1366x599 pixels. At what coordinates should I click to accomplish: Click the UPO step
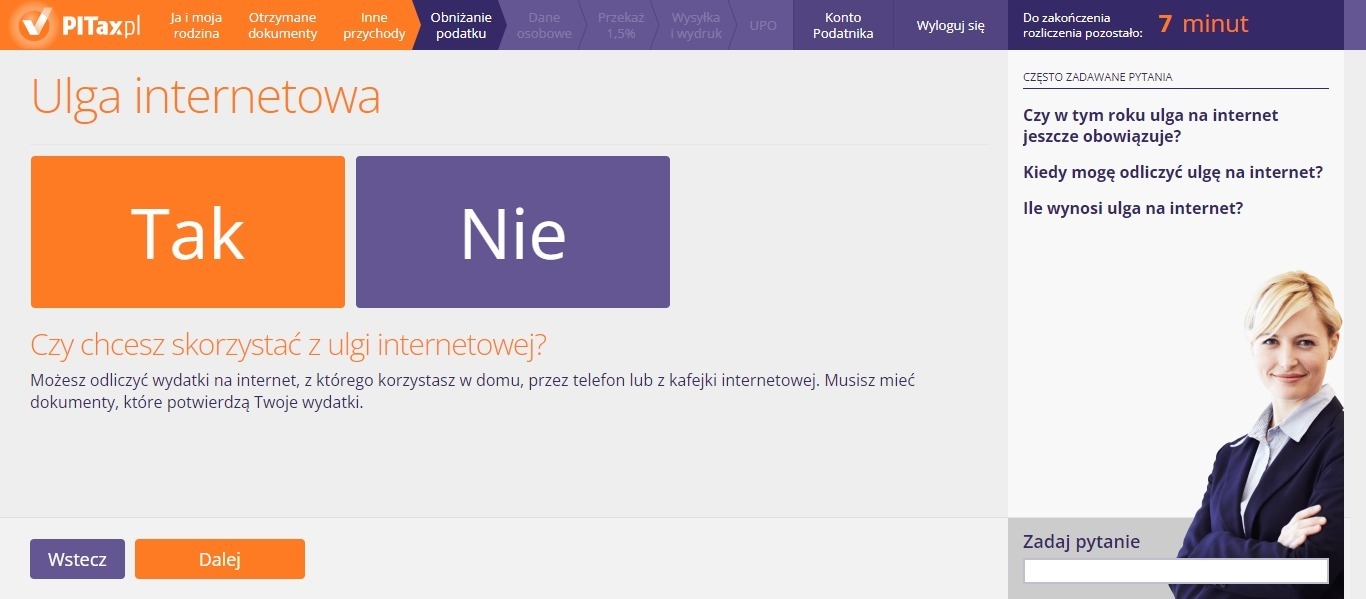click(763, 25)
